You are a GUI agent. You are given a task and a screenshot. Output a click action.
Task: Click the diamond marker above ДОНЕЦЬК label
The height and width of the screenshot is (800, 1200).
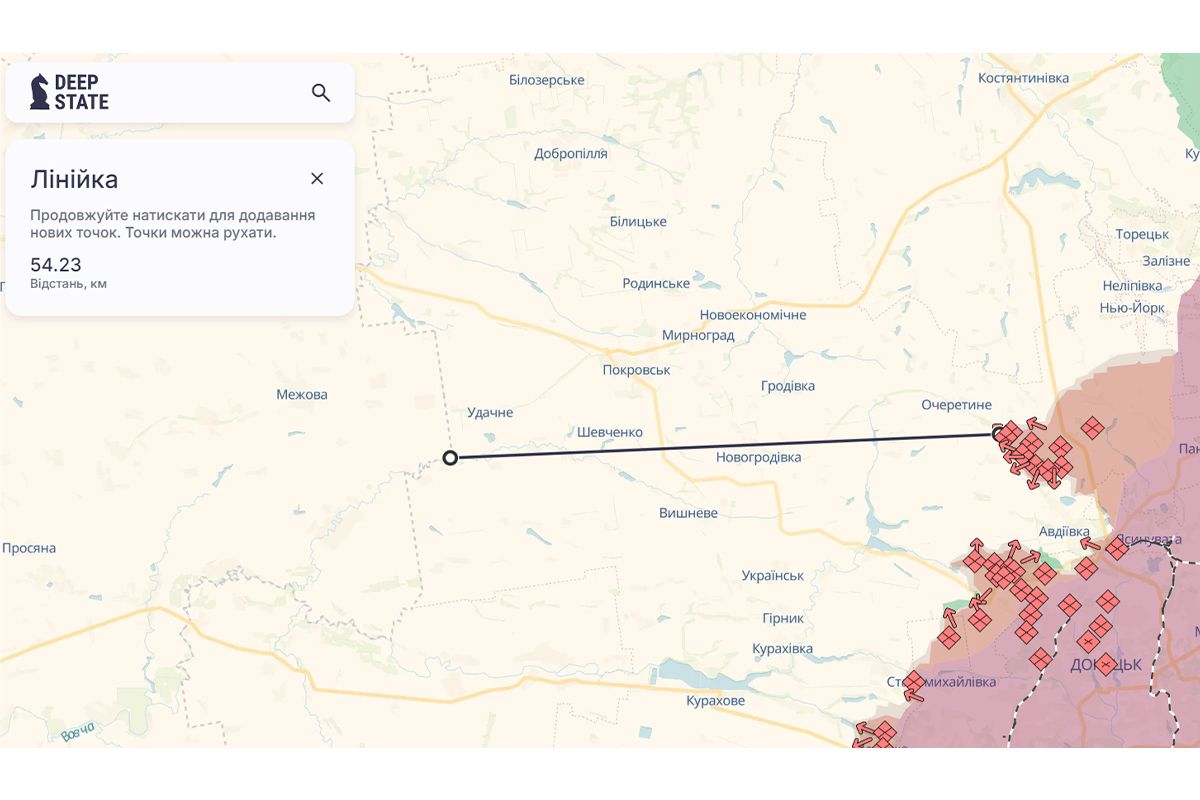pyautogui.click(x=1087, y=642)
